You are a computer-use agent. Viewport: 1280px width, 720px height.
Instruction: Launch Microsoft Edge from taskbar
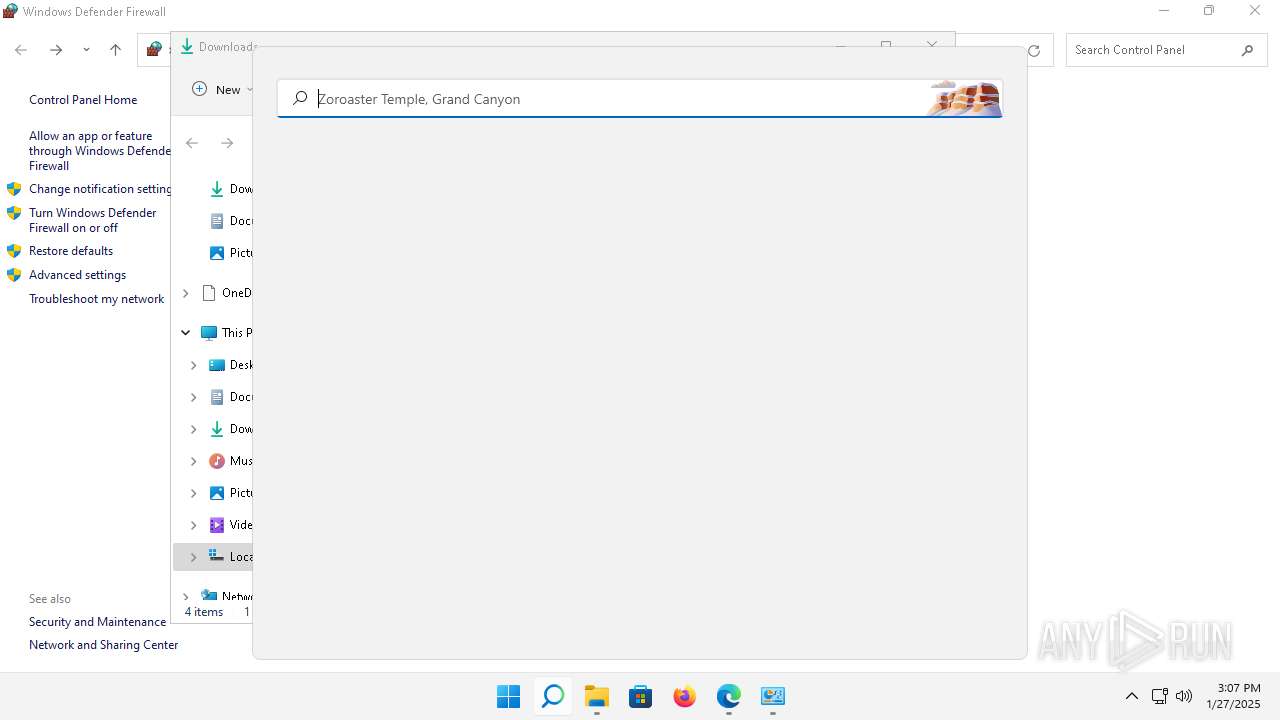(728, 696)
